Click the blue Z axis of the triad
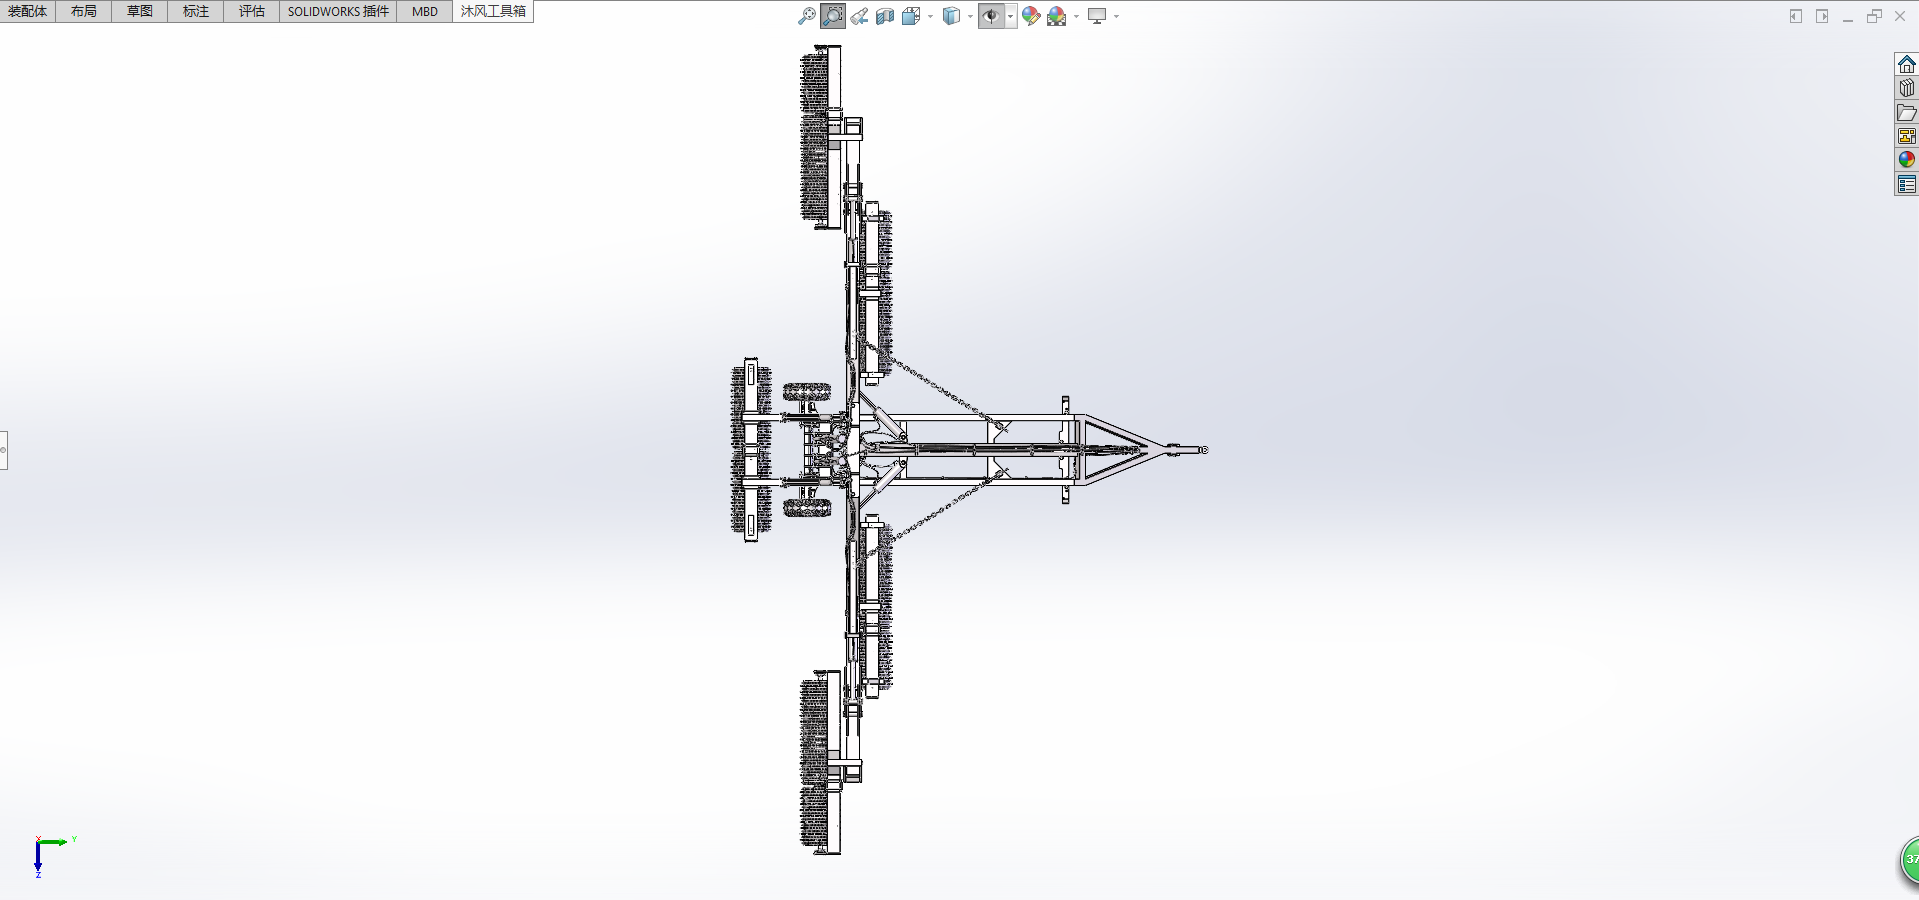 pyautogui.click(x=38, y=857)
